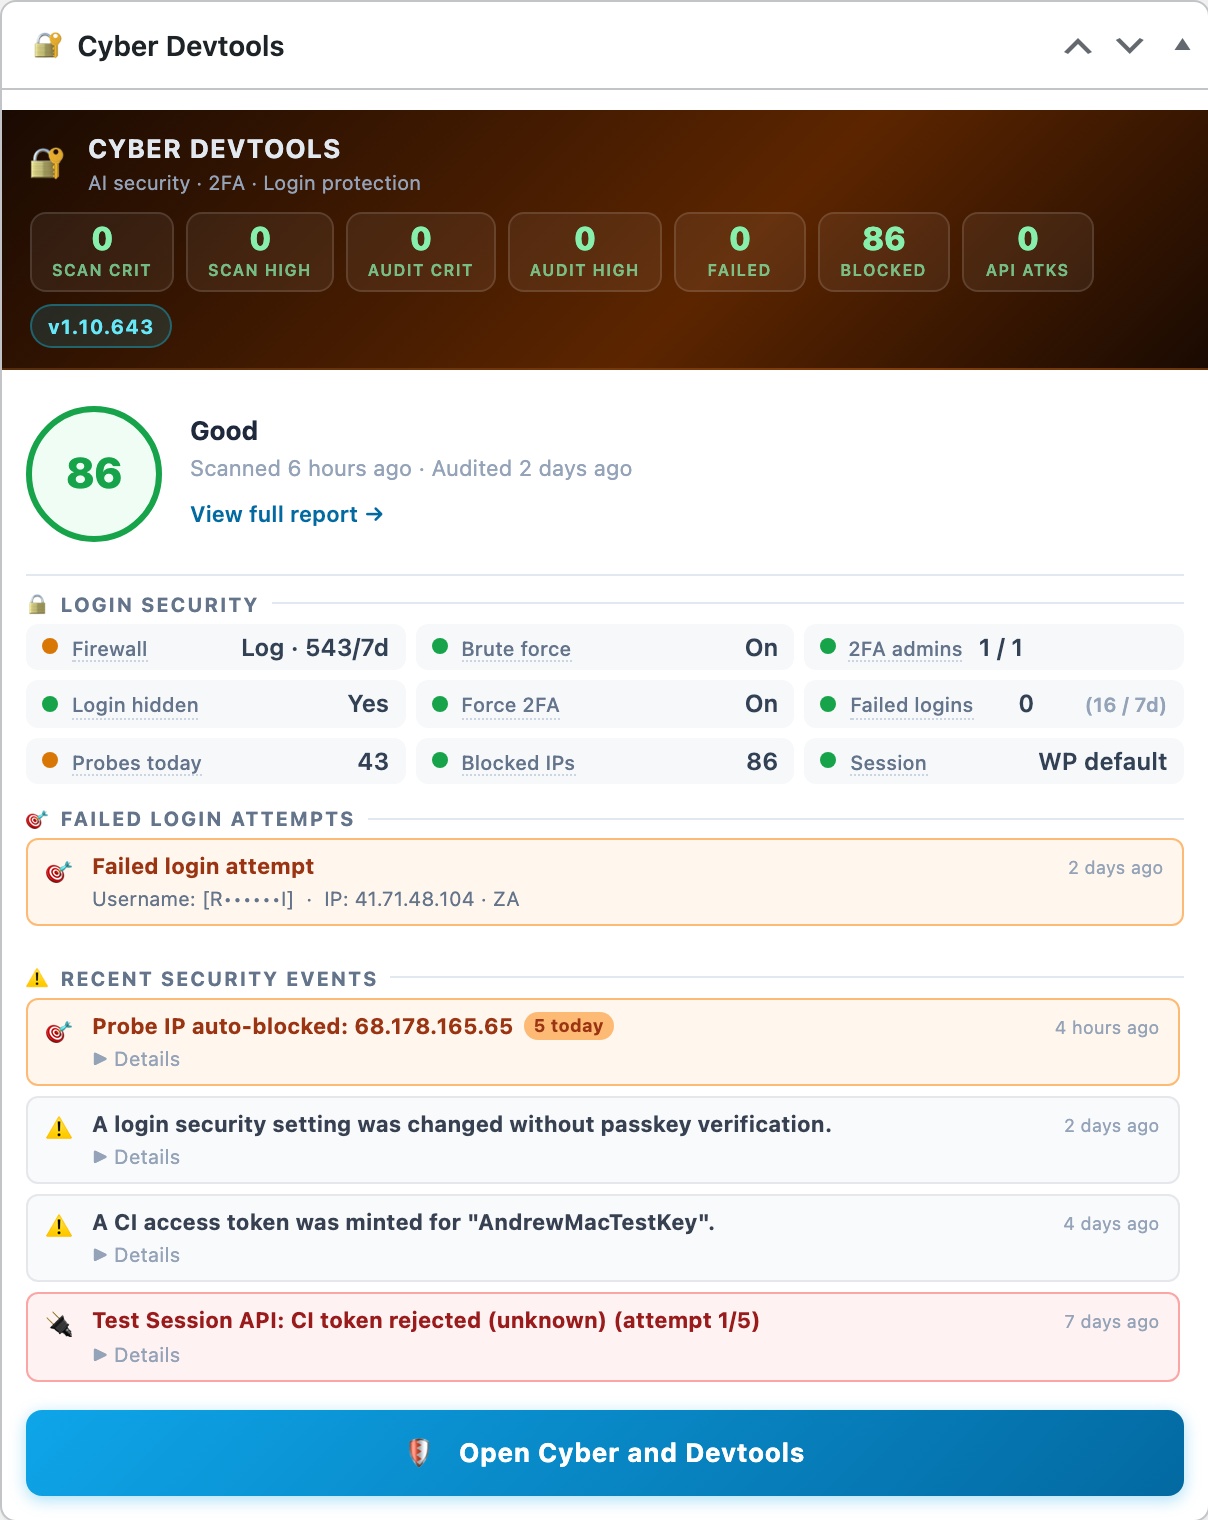
Task: Click the IP: 41.71.48.104 text
Action: click(399, 899)
